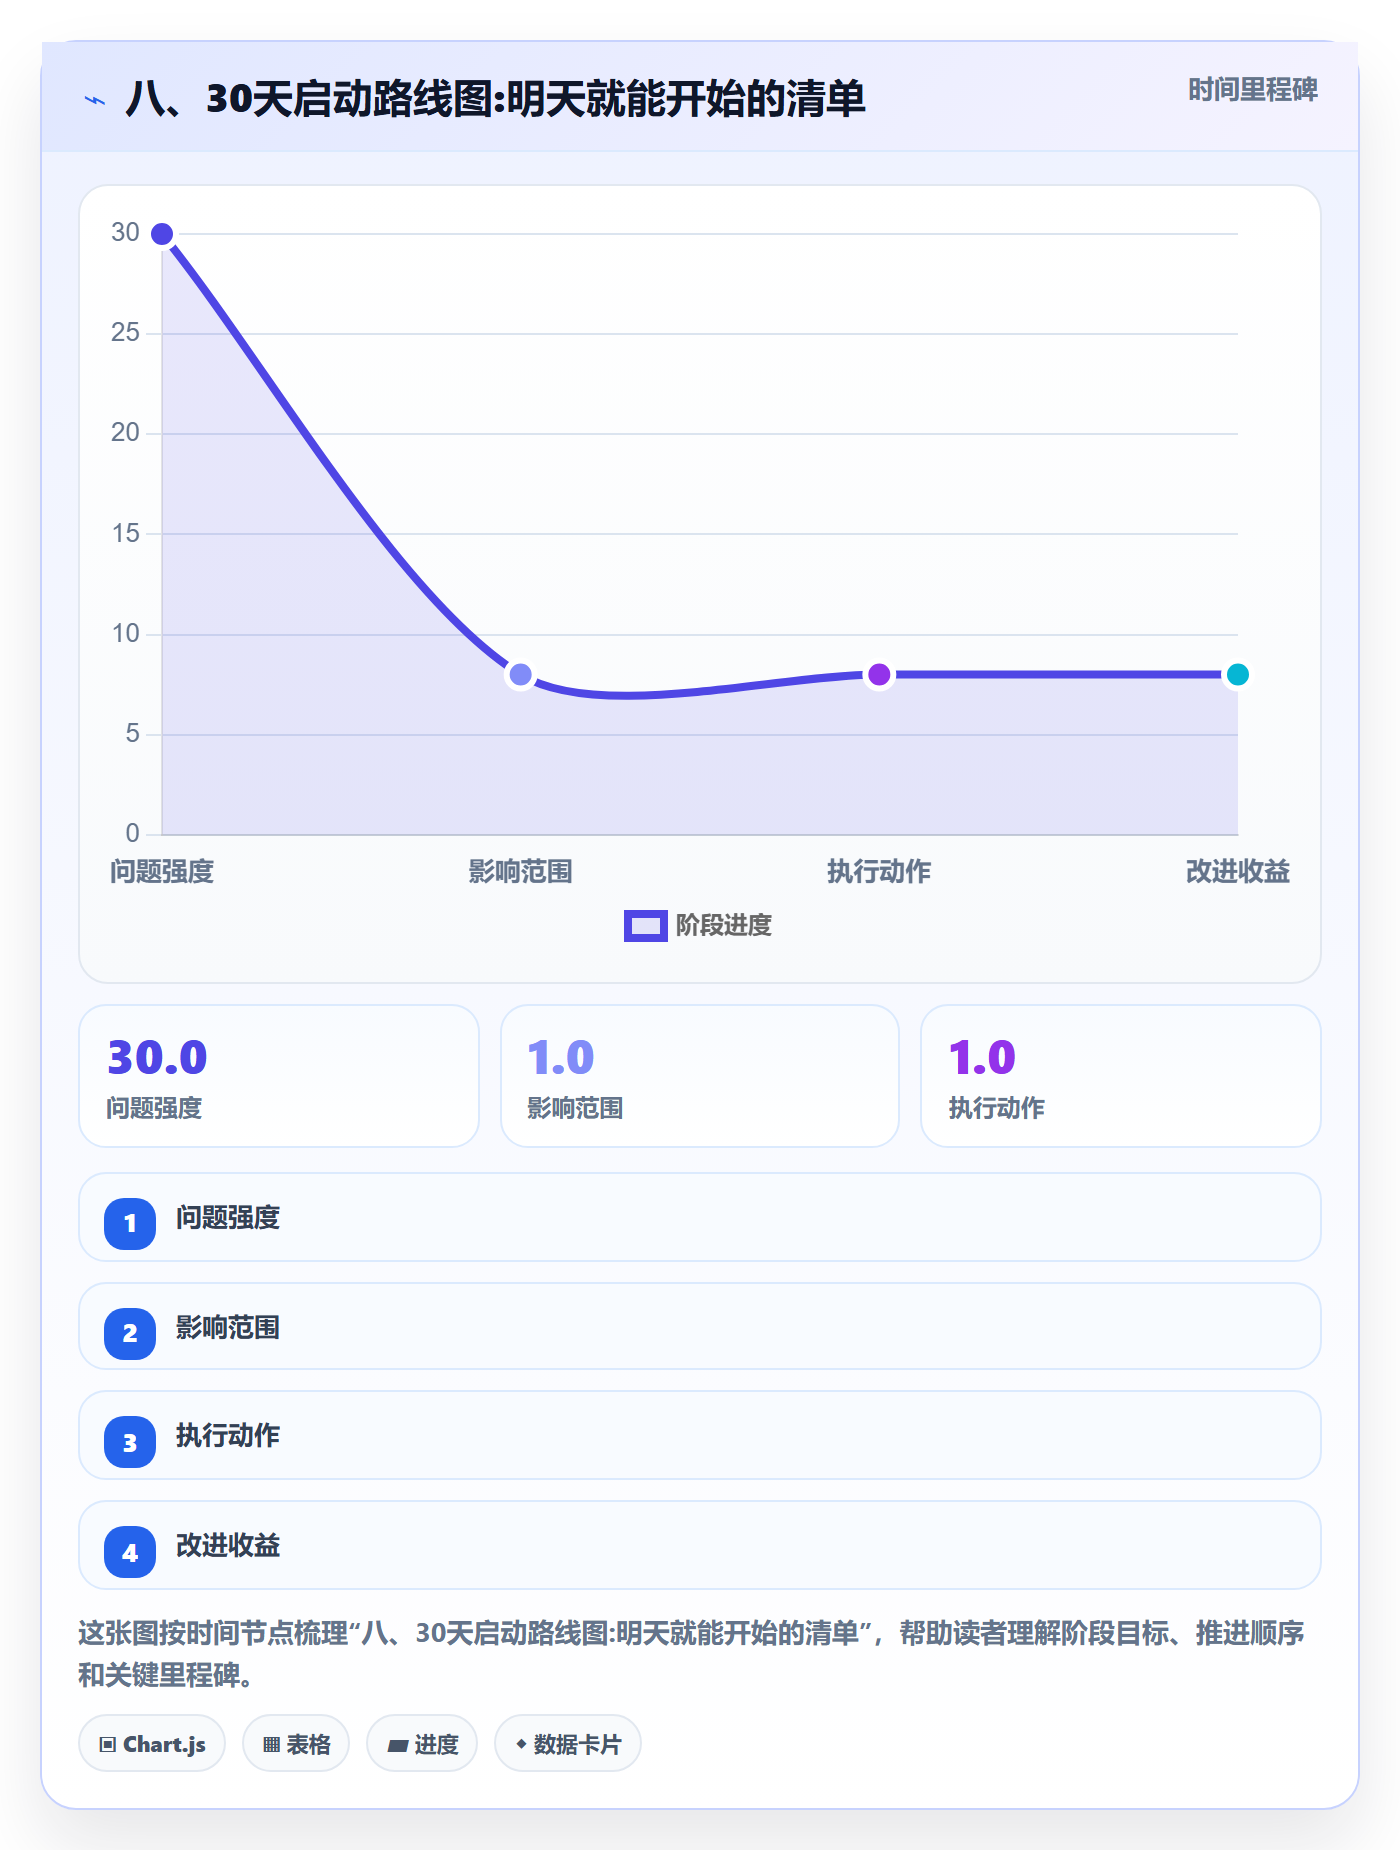Select the Chart.js tag chip
The width and height of the screenshot is (1400, 1850).
pyautogui.click(x=152, y=1744)
